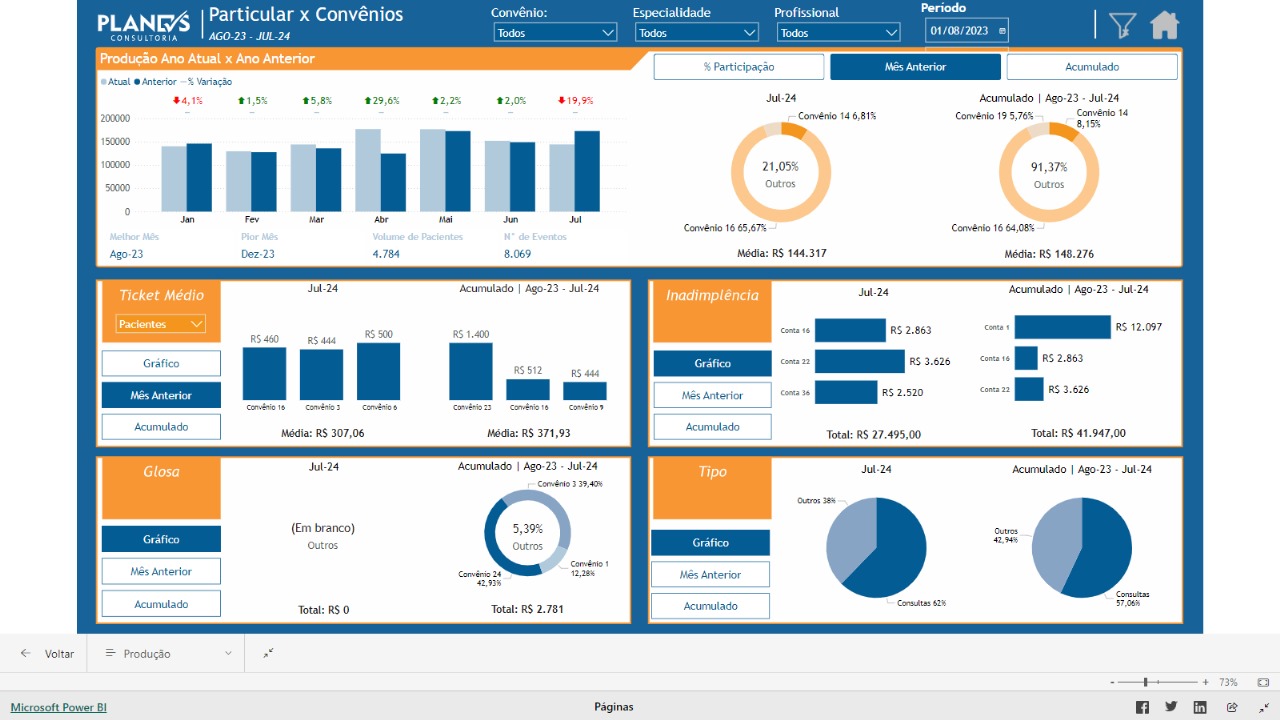Open the Microsoft Power BI link
The width and height of the screenshot is (1280, 720).
click(59, 707)
